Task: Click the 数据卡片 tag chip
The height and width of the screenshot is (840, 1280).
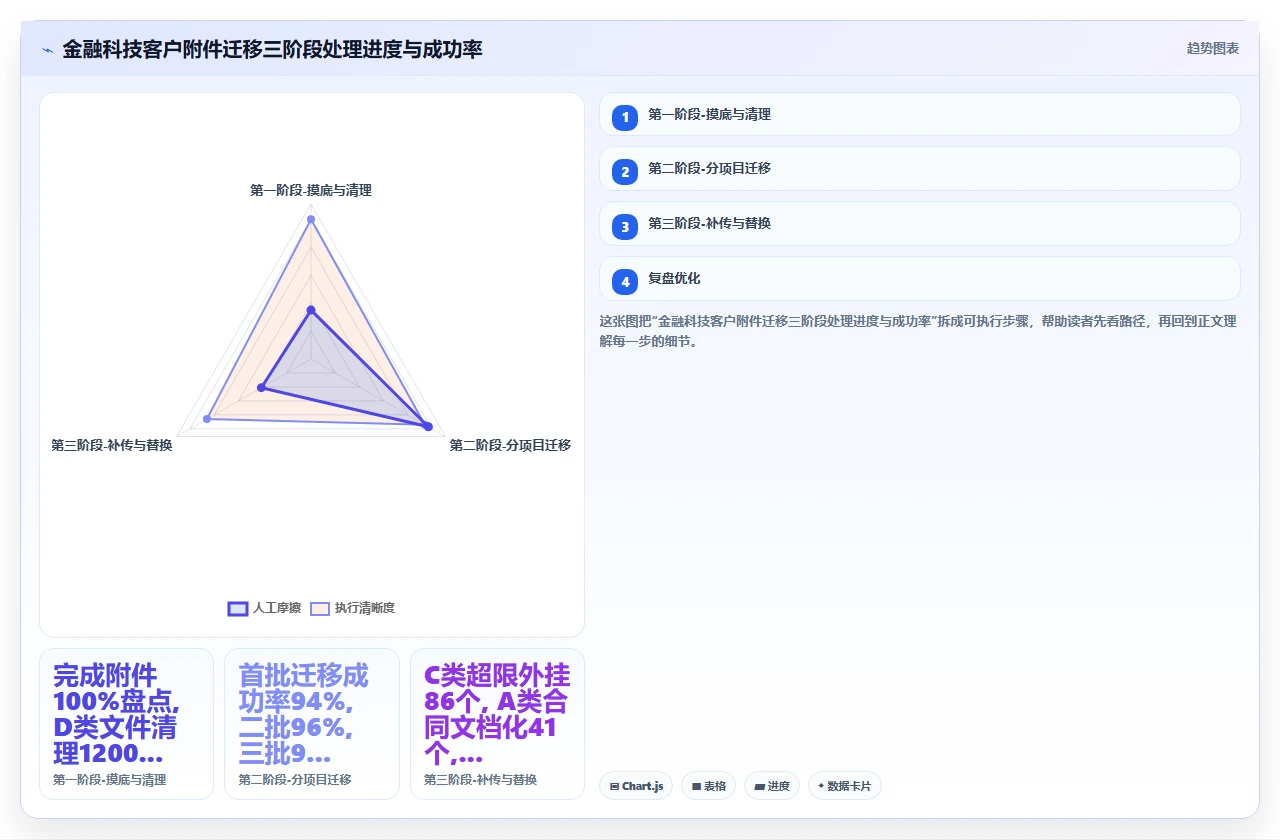Action: [x=844, y=786]
